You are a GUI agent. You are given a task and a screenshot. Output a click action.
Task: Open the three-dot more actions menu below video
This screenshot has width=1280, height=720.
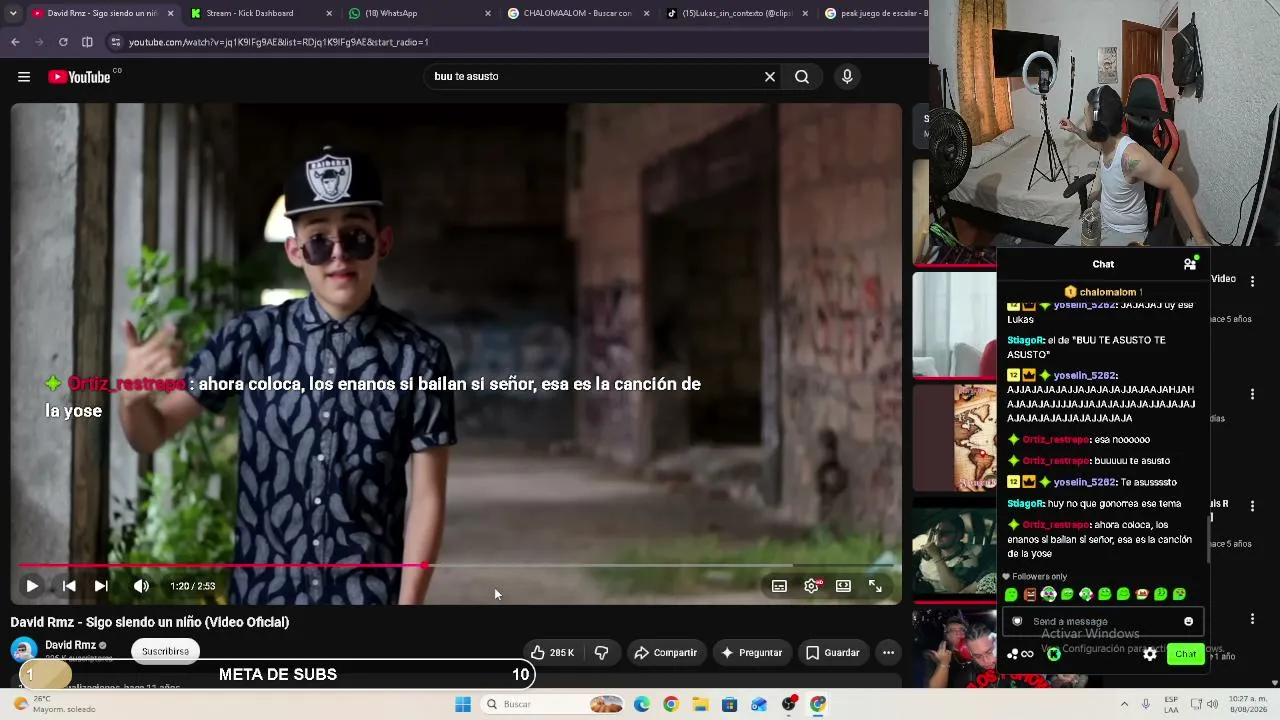point(888,653)
